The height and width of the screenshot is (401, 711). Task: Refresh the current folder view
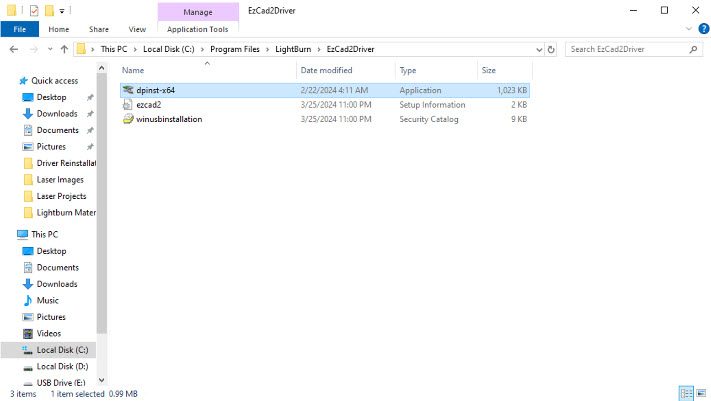point(551,49)
